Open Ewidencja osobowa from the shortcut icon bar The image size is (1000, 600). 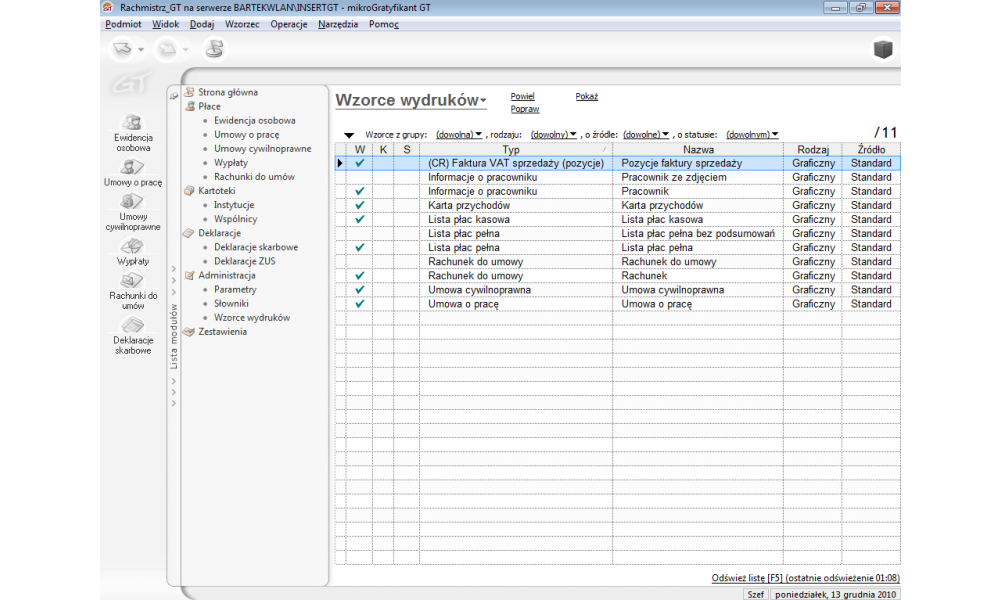(133, 133)
